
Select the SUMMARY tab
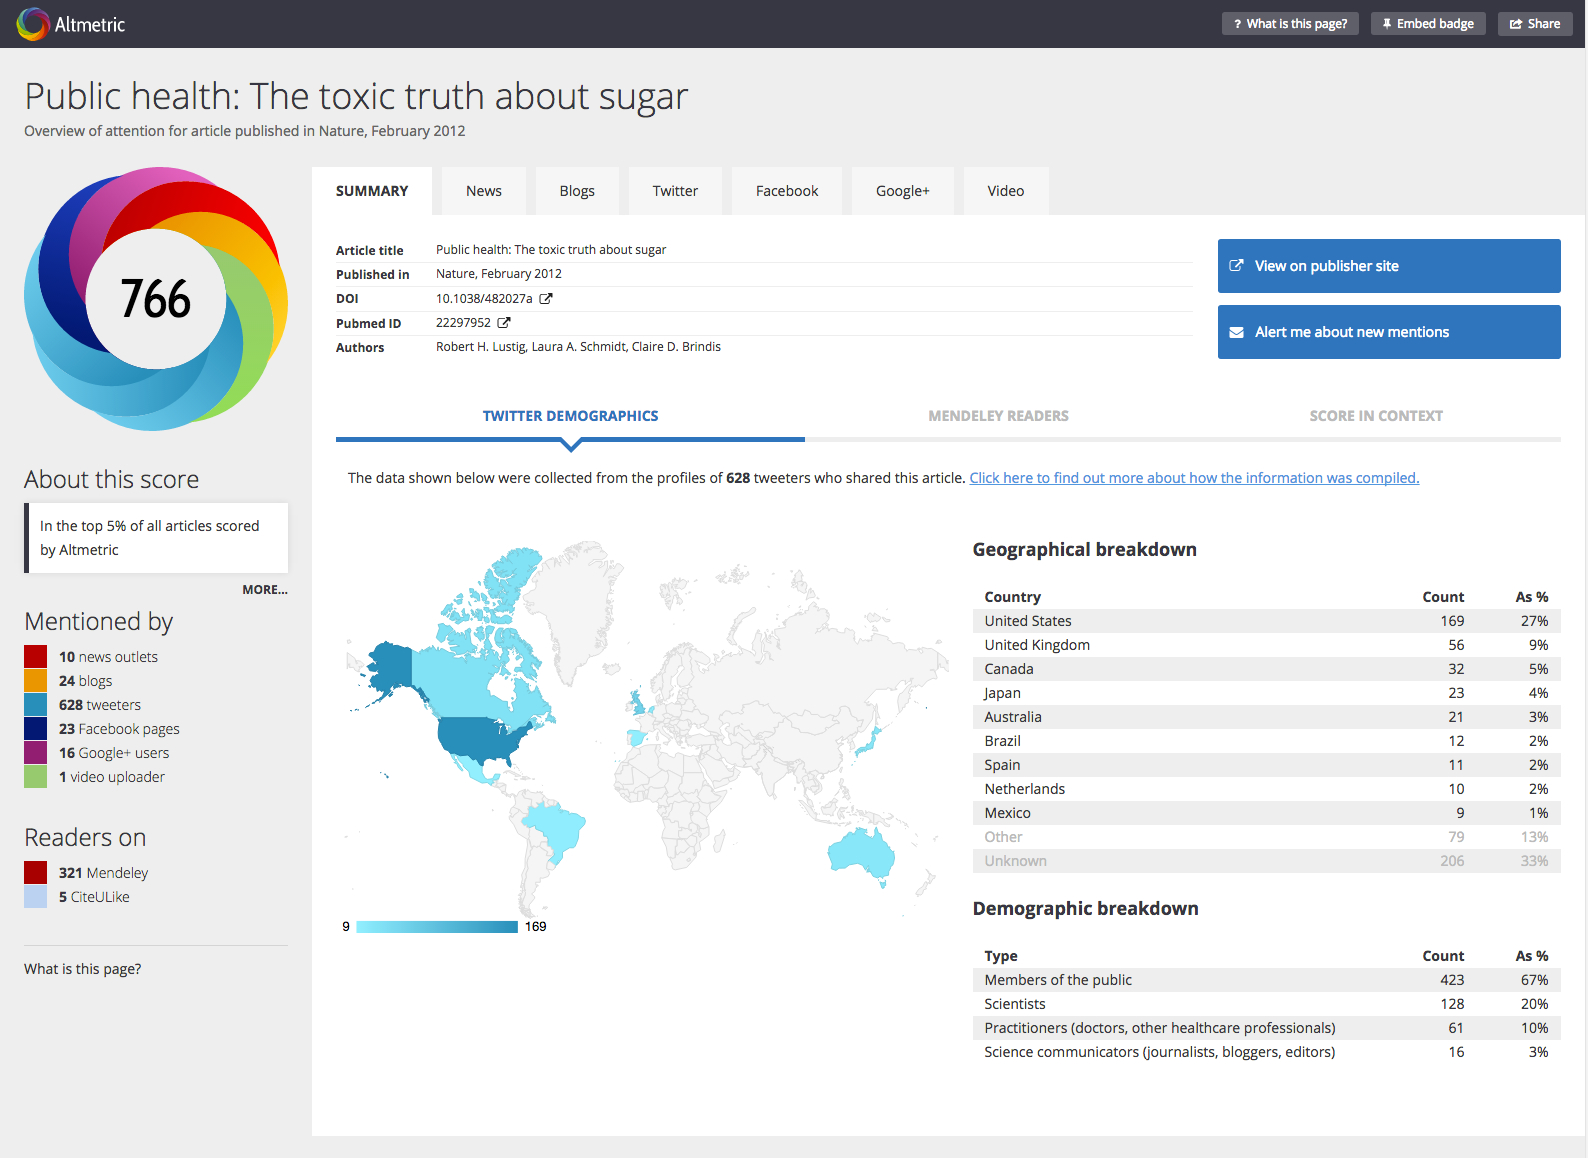click(x=372, y=191)
